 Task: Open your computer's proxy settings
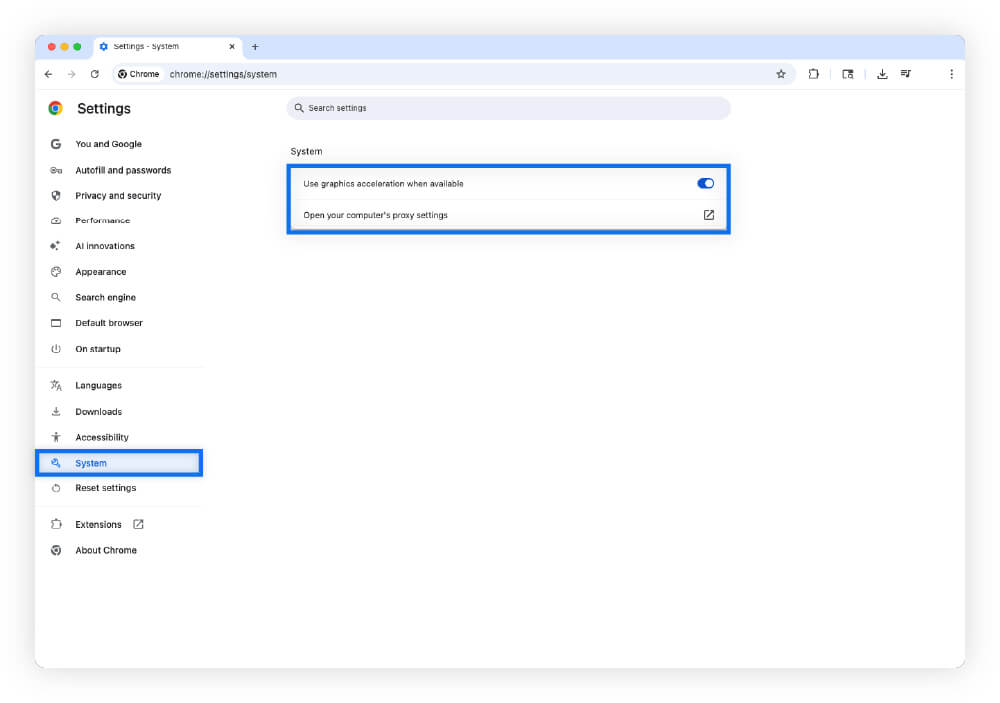tap(706, 214)
